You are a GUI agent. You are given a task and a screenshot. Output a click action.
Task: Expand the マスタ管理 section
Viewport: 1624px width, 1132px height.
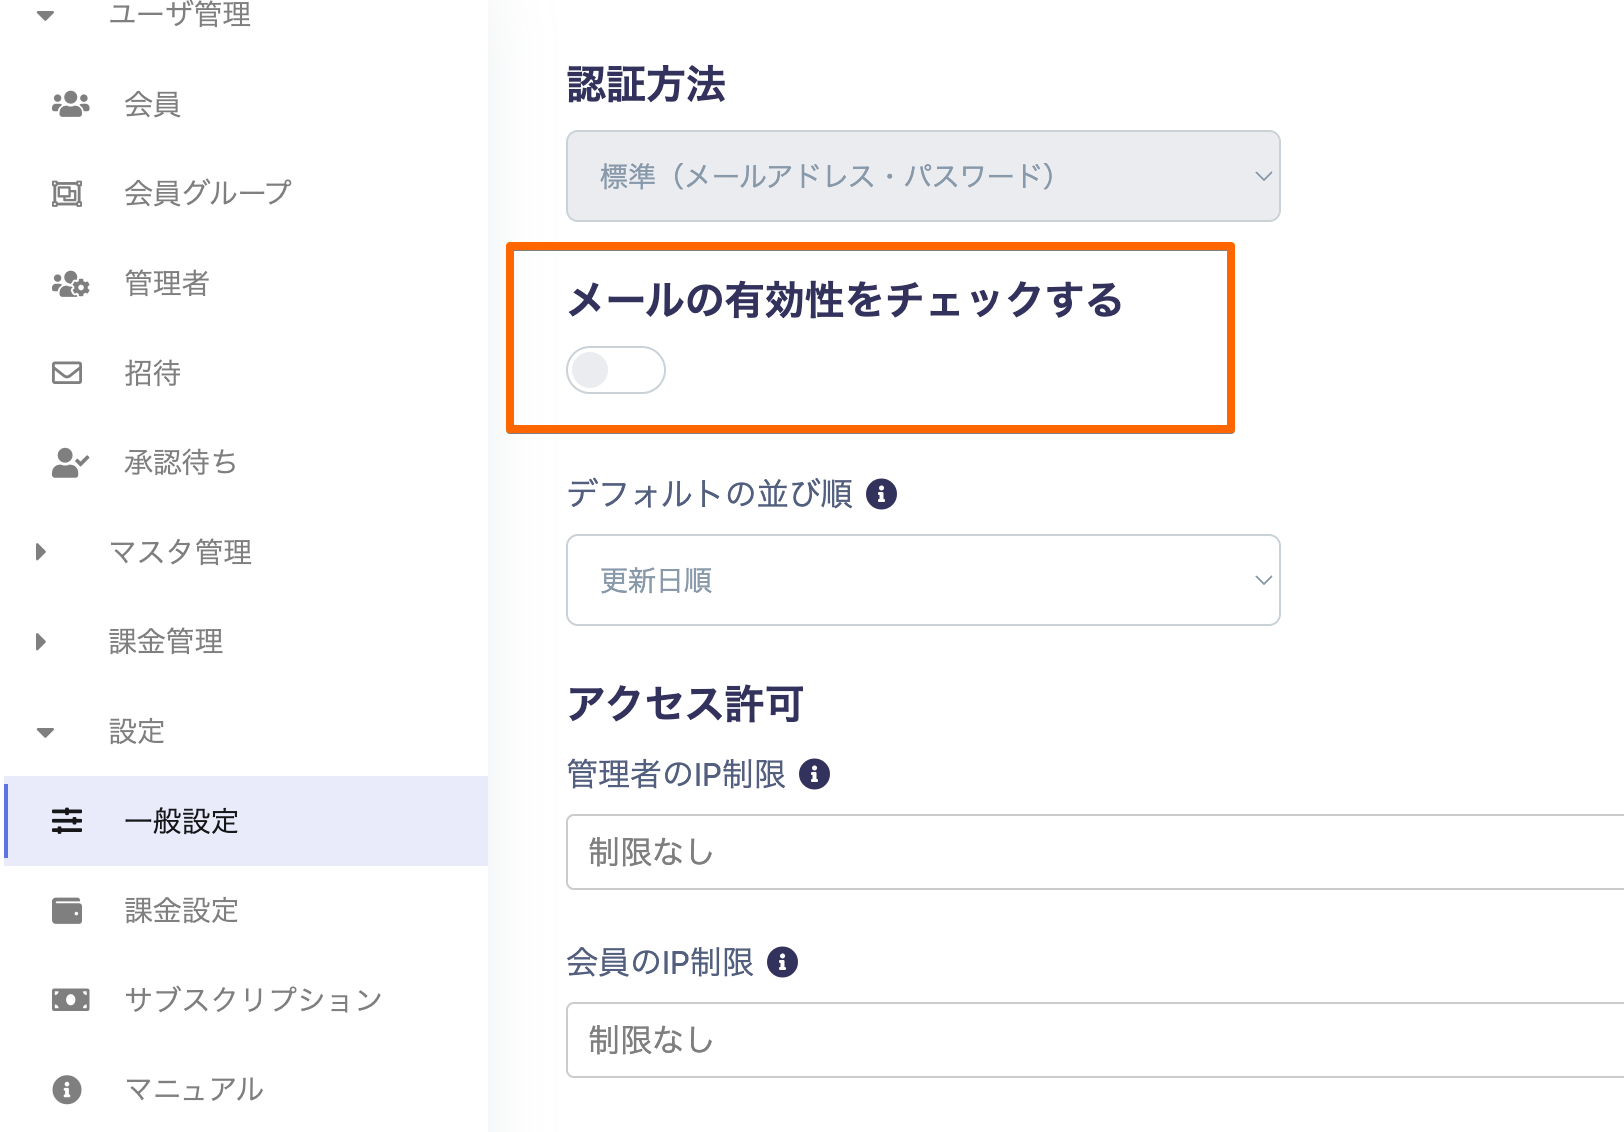pos(41,552)
